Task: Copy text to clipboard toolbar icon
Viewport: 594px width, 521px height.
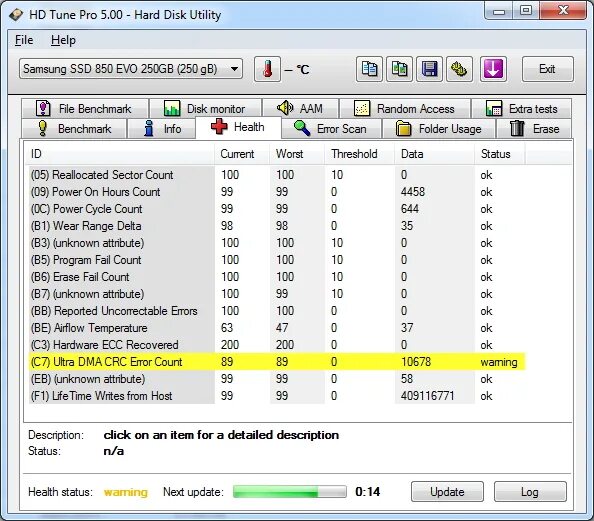Action: coord(369,69)
